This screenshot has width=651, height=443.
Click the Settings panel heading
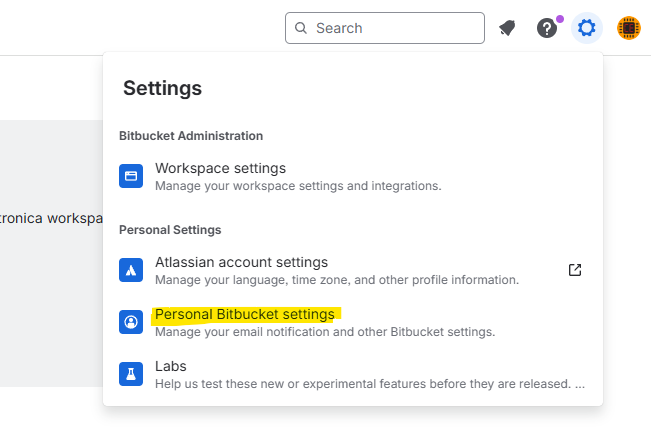tap(162, 88)
